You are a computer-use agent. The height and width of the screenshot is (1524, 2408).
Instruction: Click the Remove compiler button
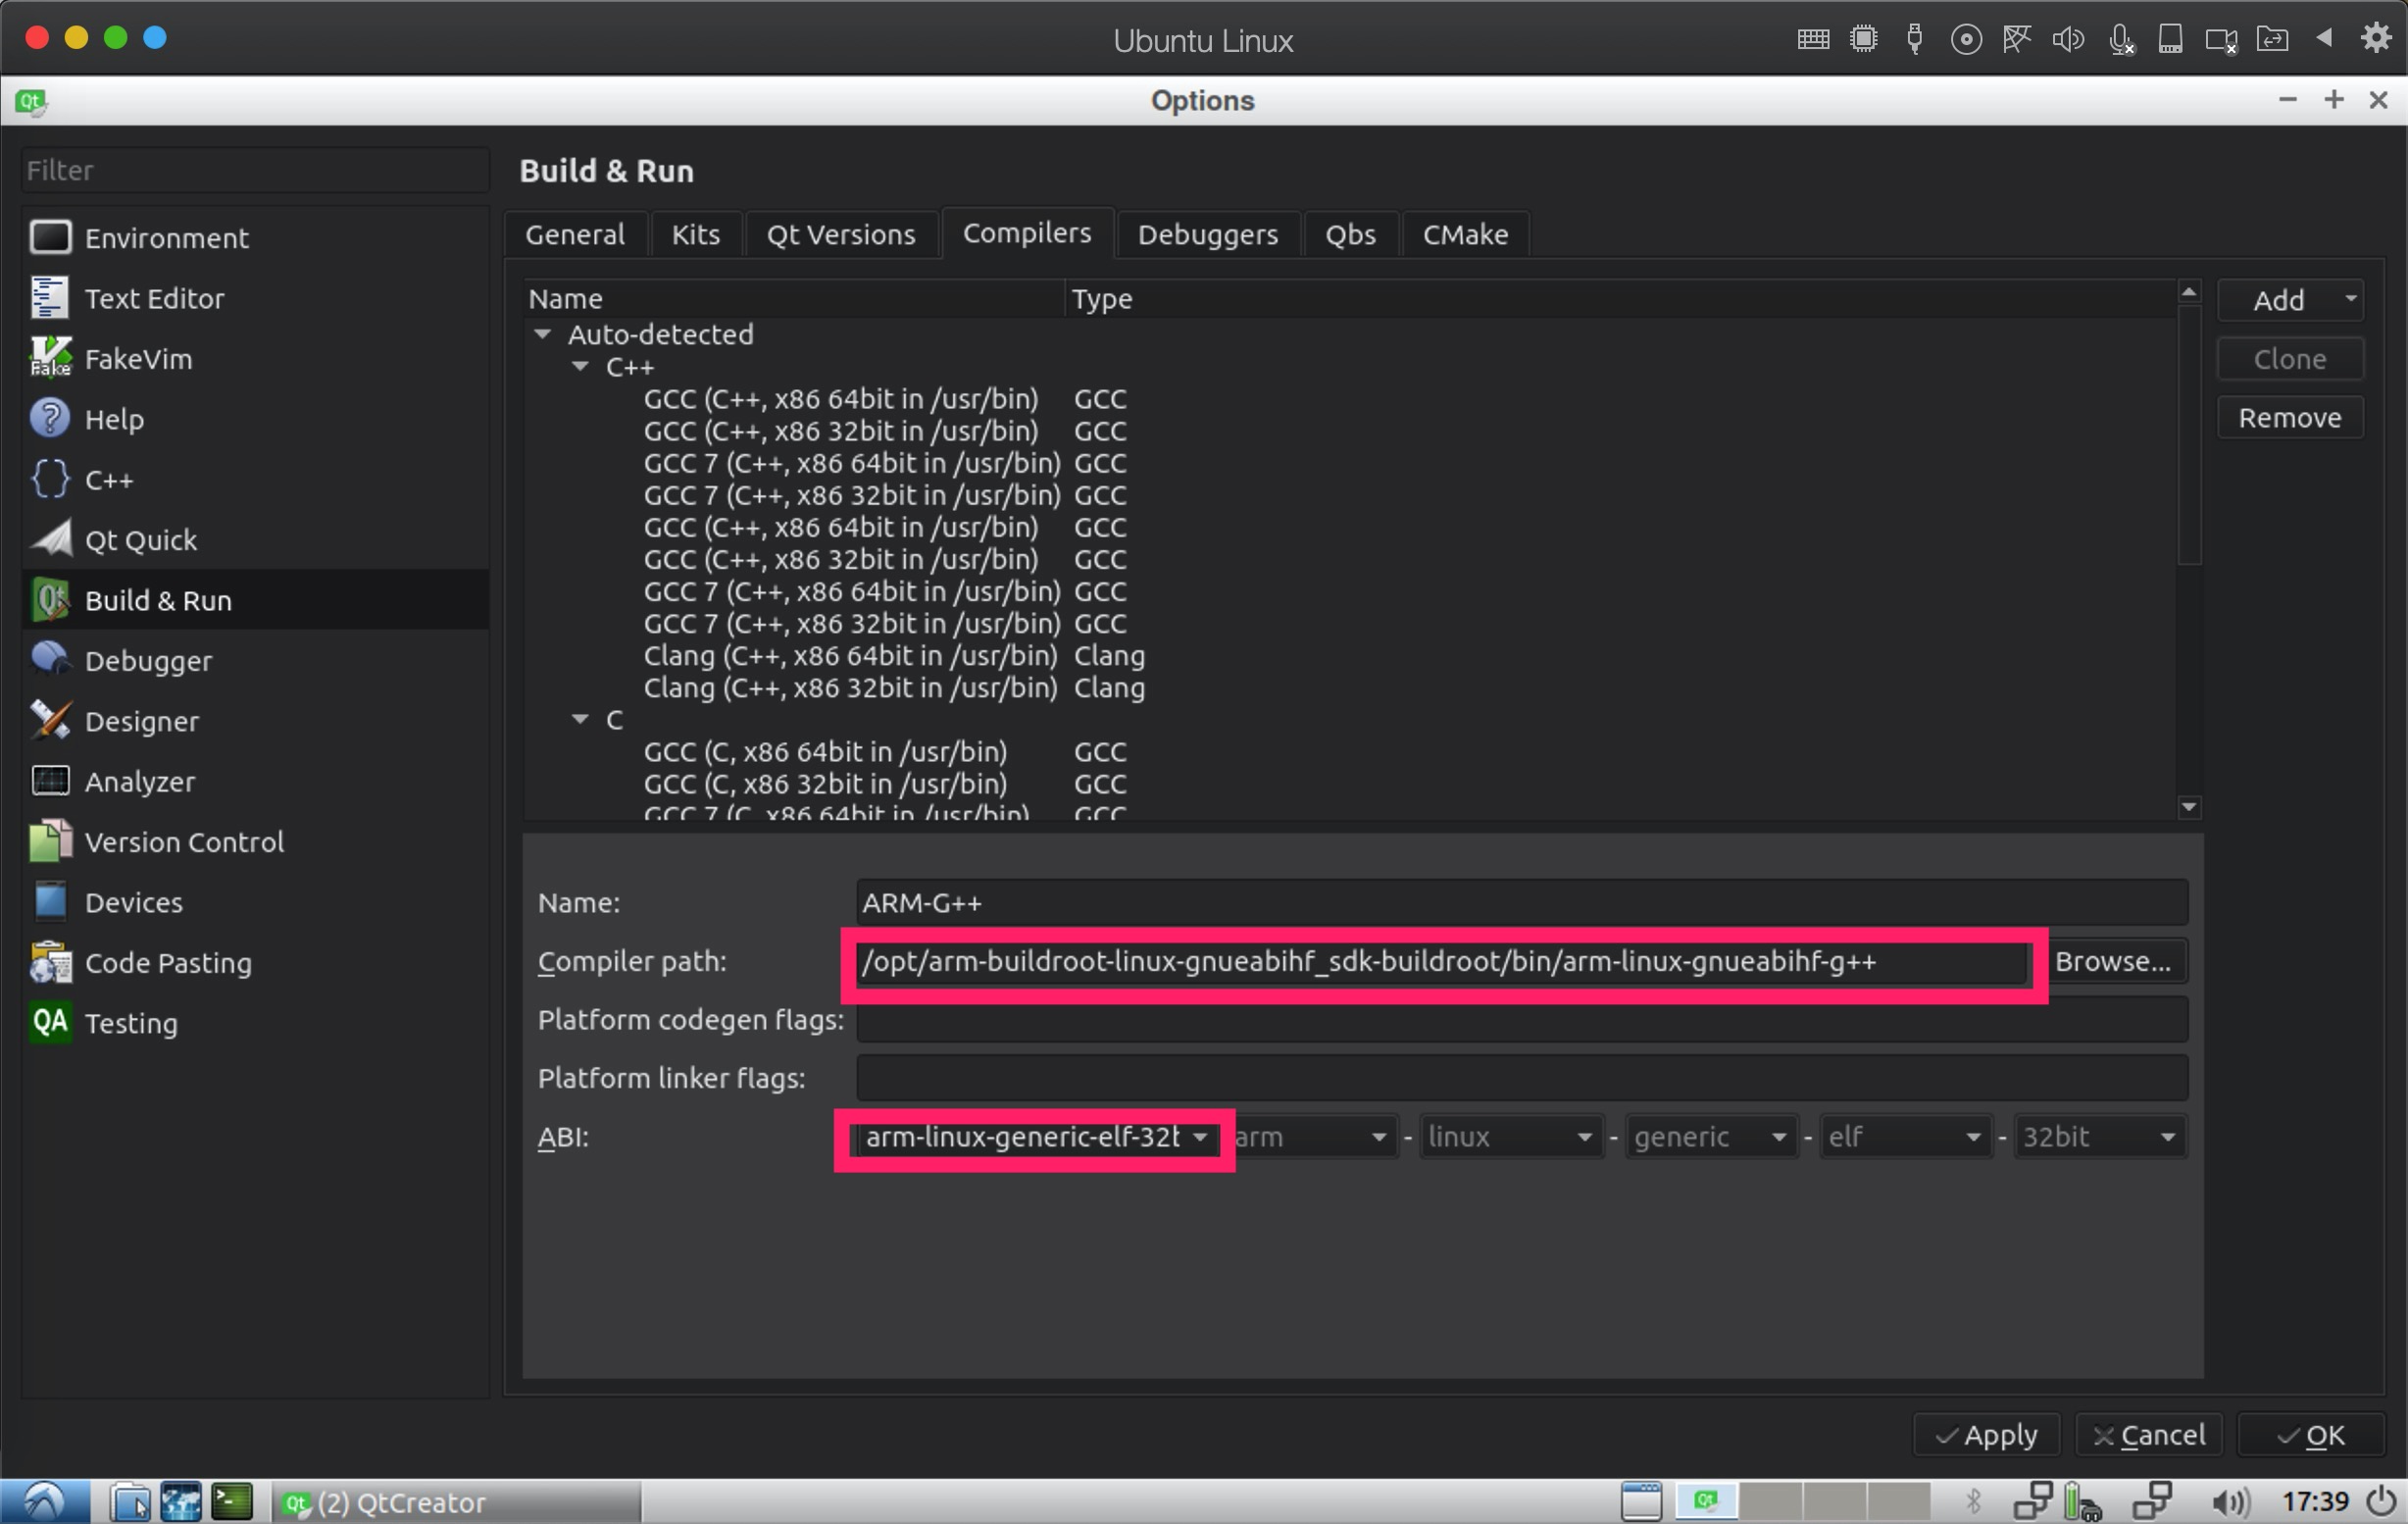pyautogui.click(x=2290, y=417)
